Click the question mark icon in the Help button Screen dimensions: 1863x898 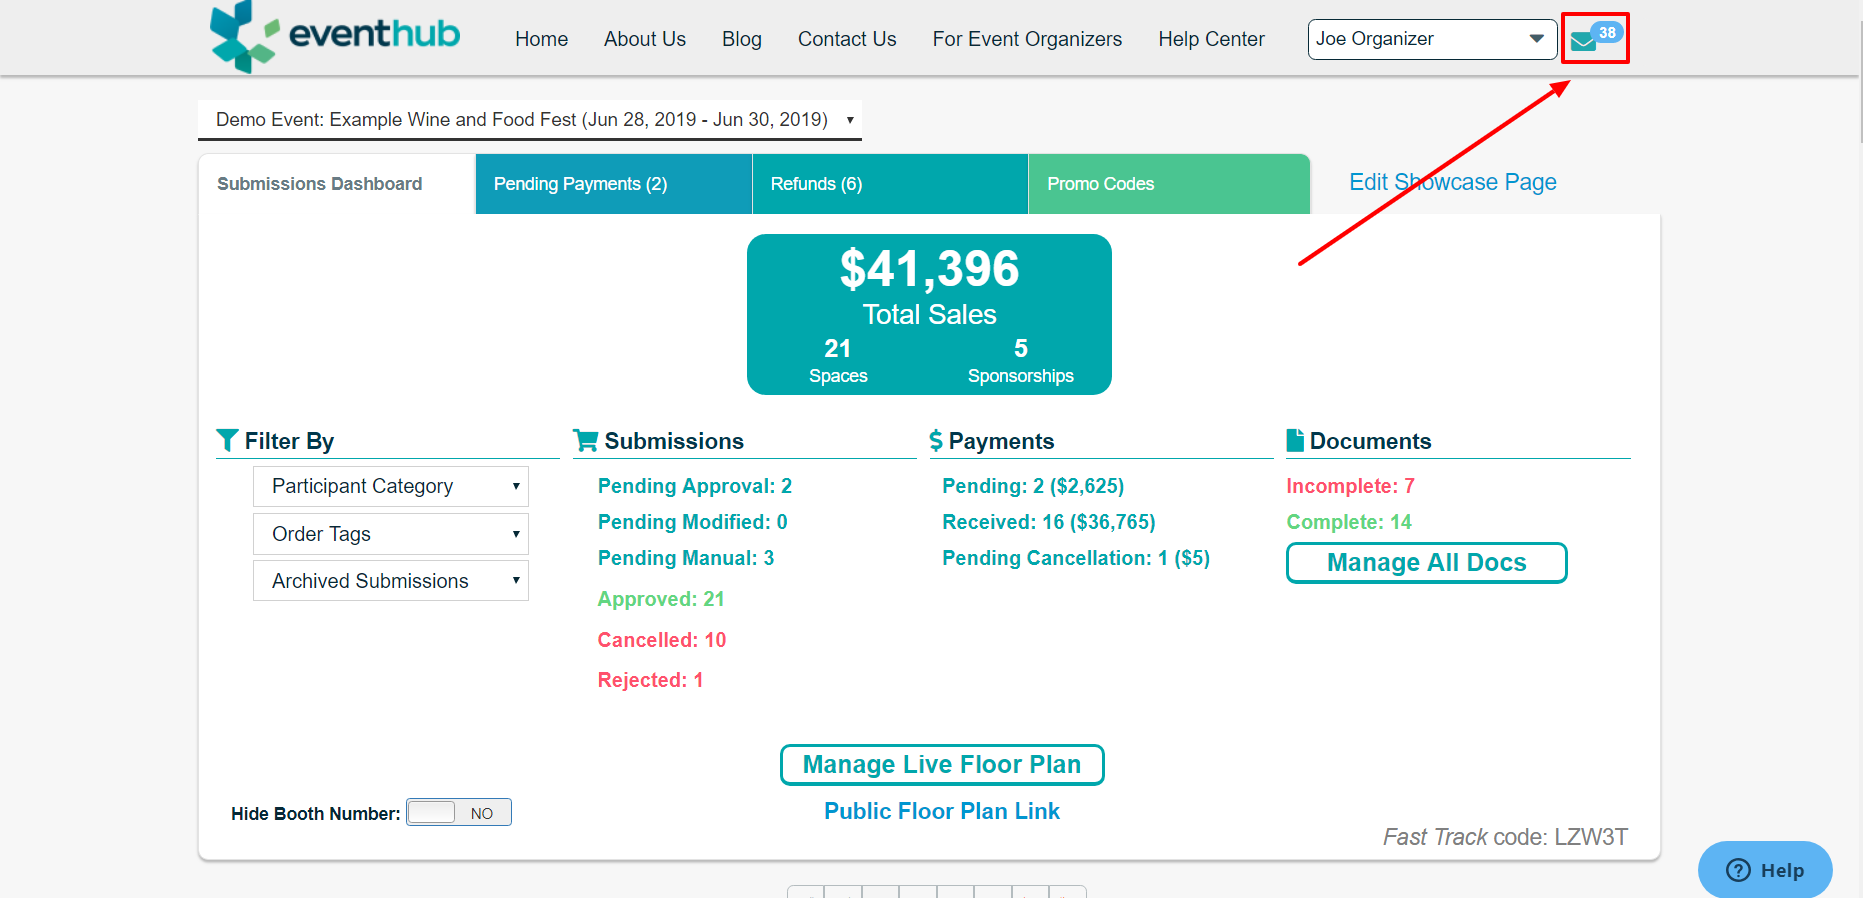1739,870
